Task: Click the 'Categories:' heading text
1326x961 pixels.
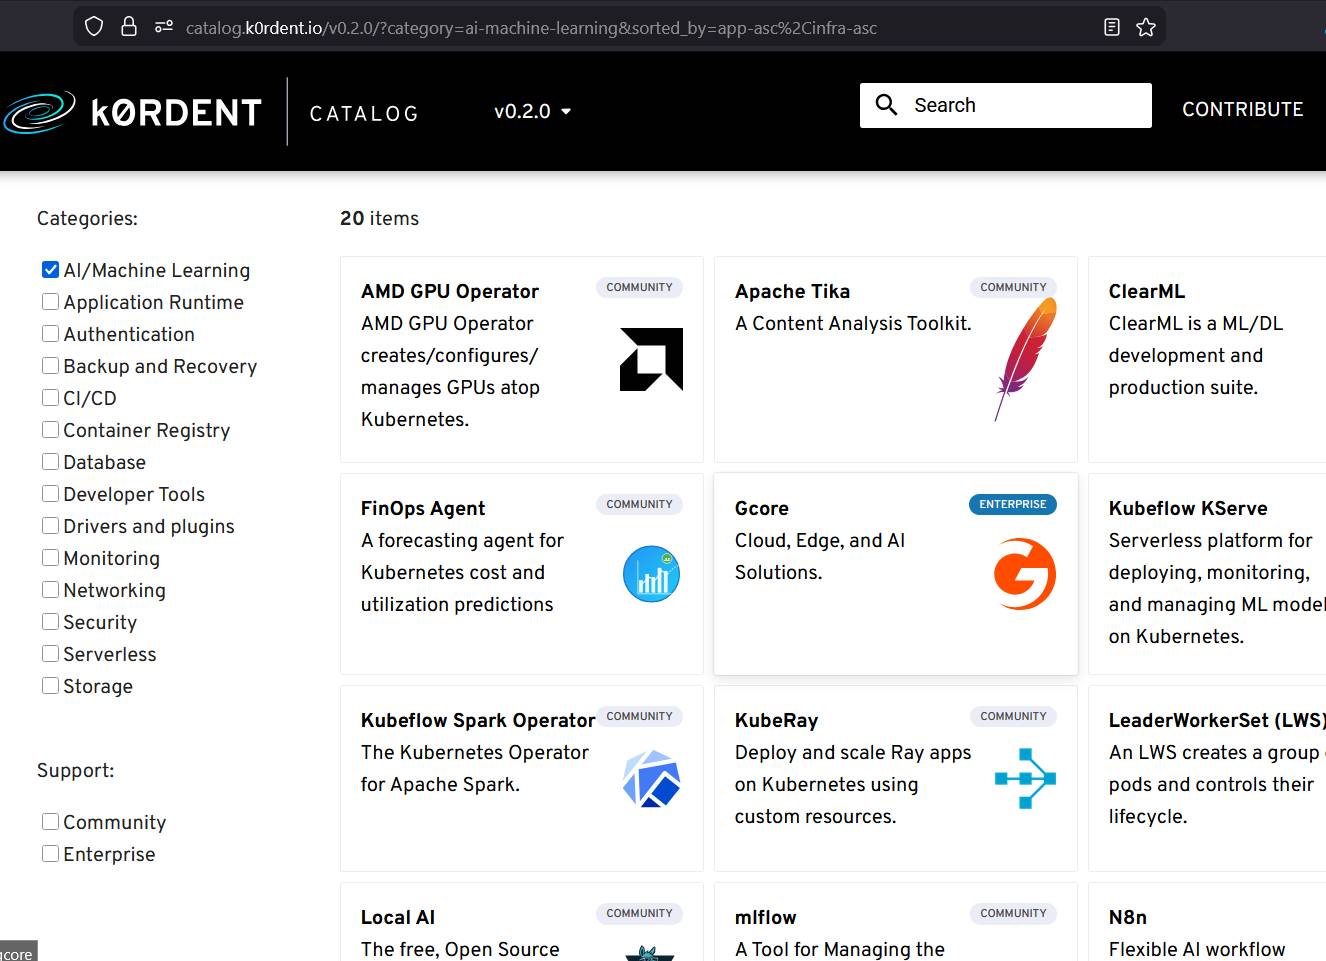Action: point(87,218)
